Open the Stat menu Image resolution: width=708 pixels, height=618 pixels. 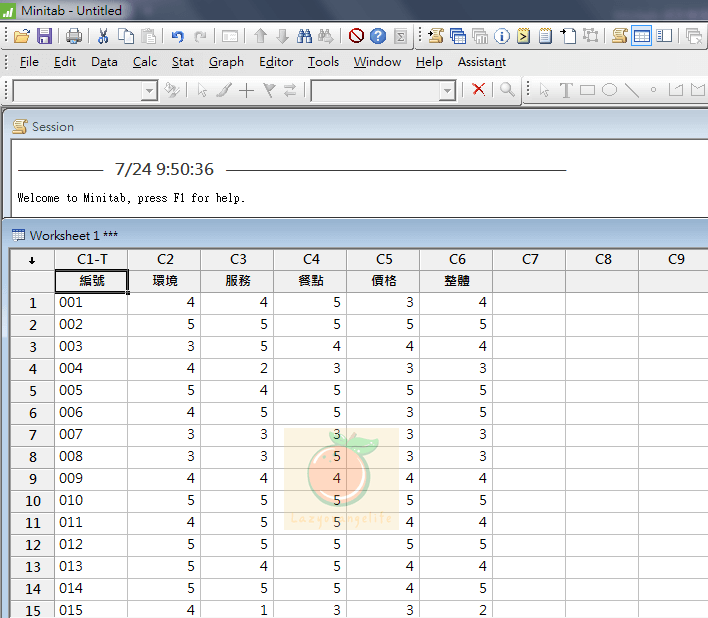182,62
